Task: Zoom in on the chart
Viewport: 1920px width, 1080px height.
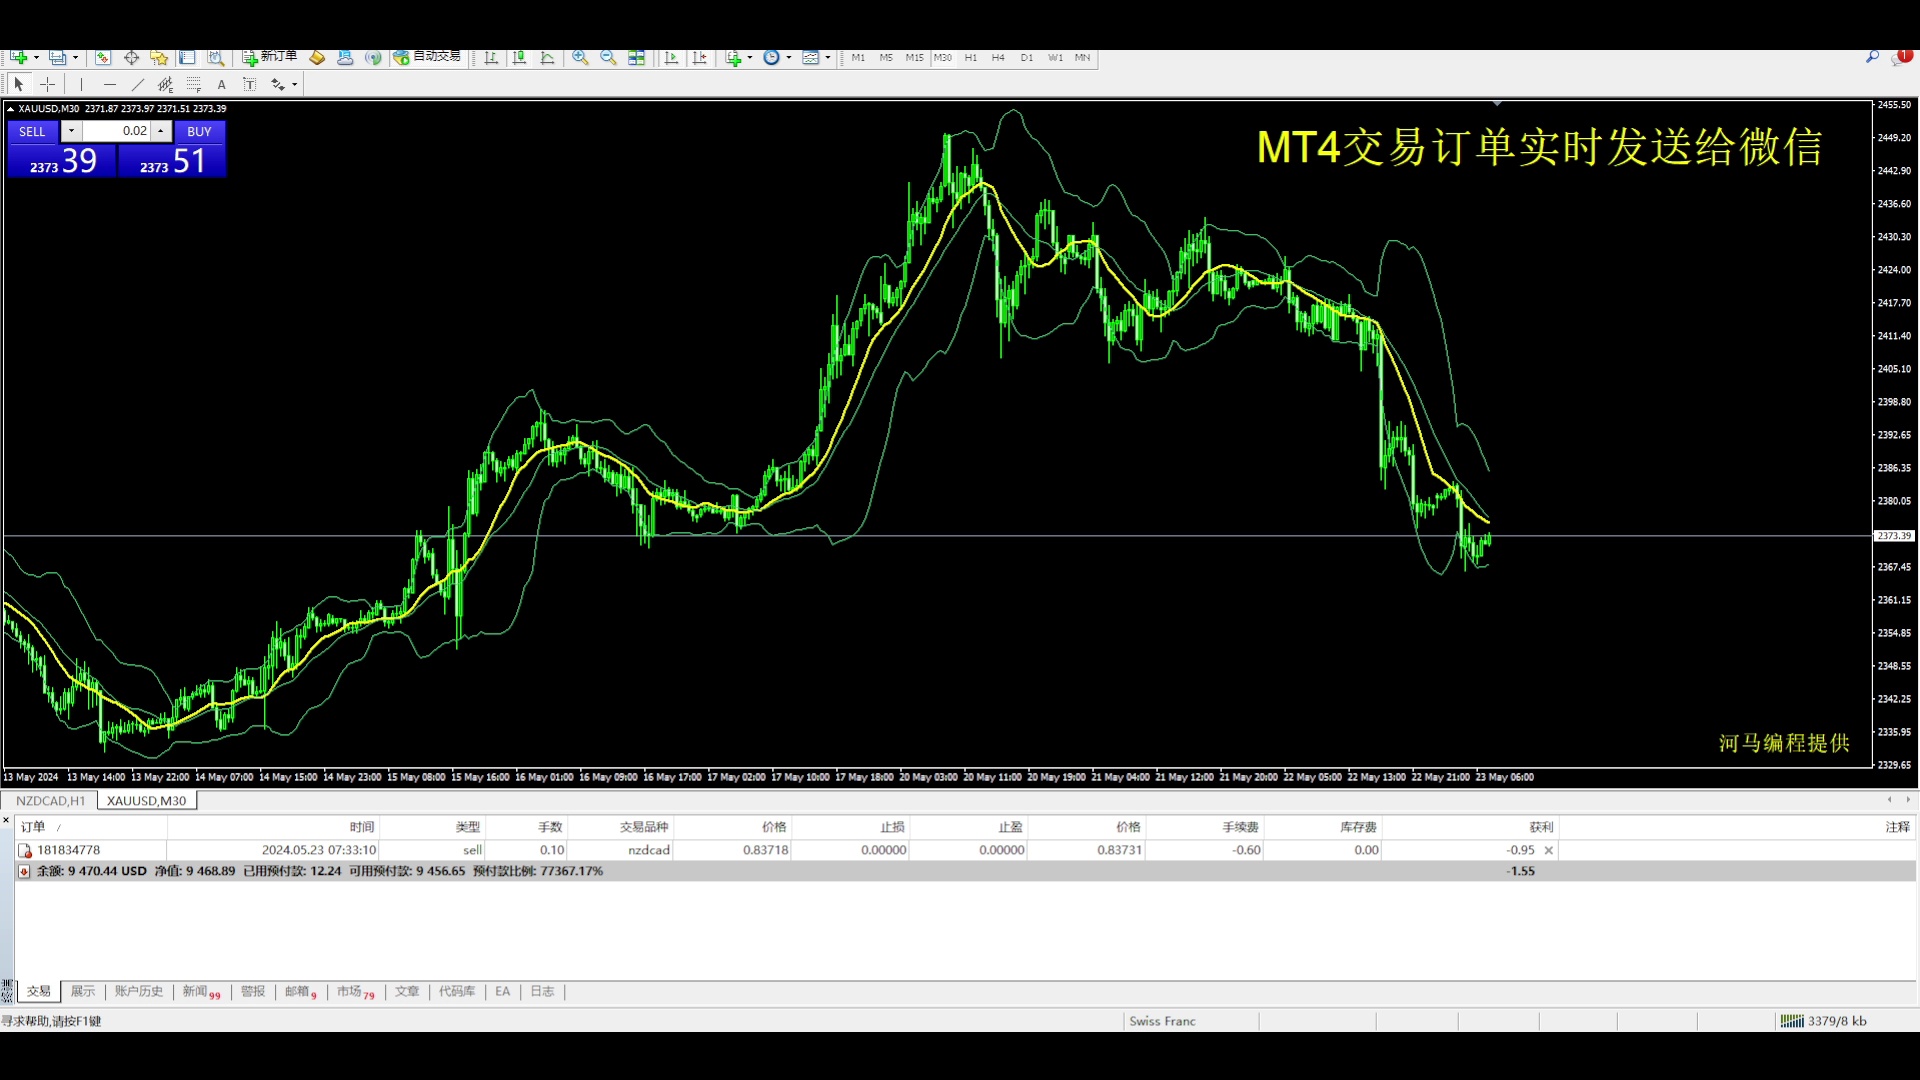Action: (580, 58)
